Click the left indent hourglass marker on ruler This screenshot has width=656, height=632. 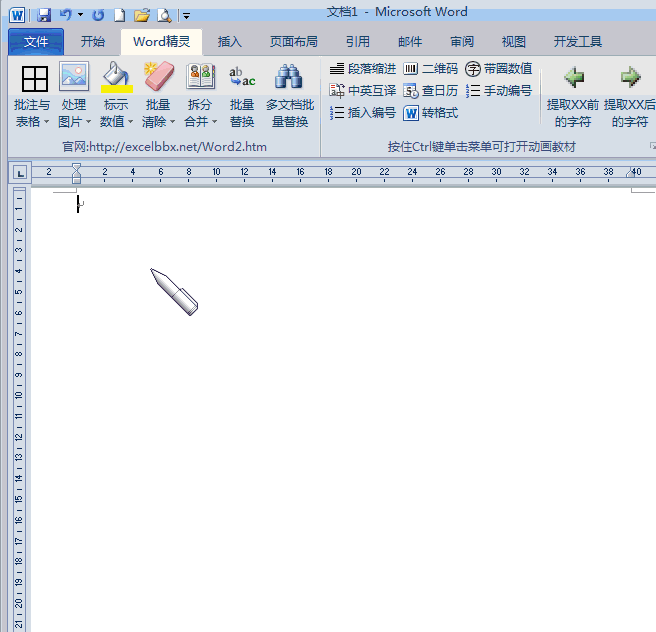[76, 173]
